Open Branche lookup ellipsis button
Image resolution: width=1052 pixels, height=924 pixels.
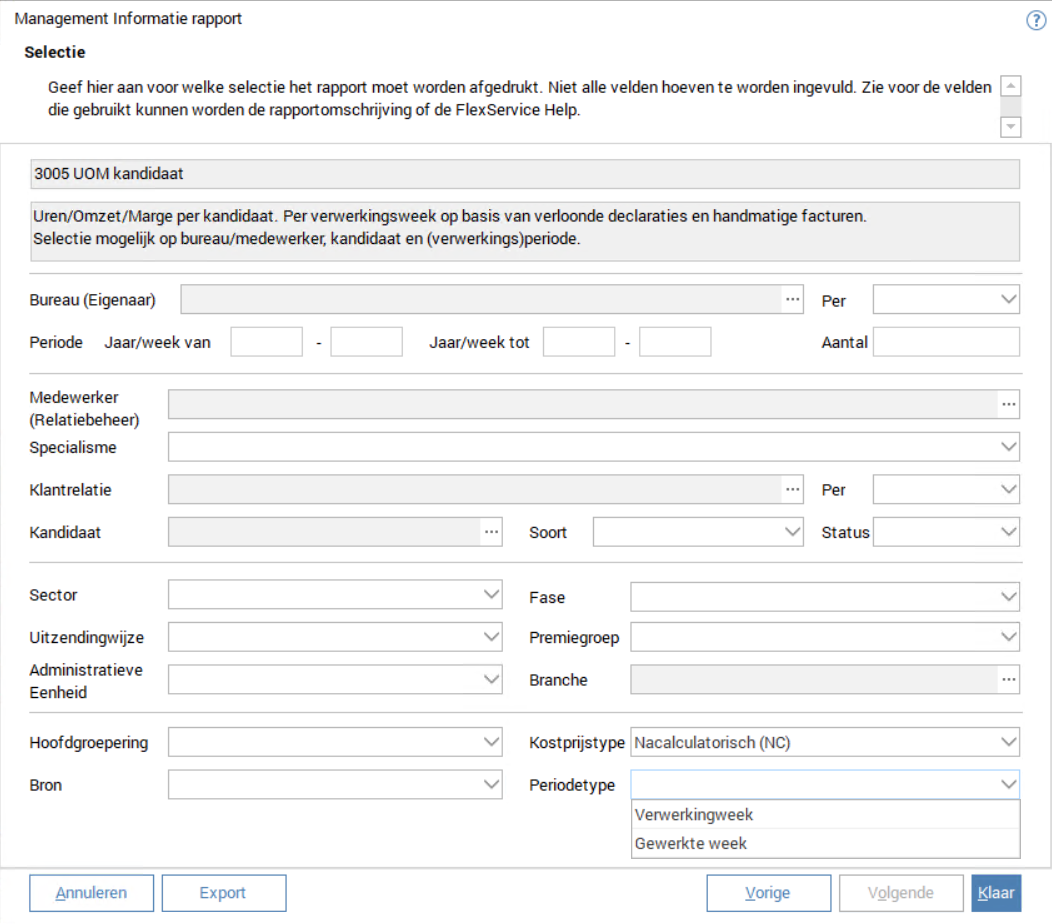[x=1008, y=679]
